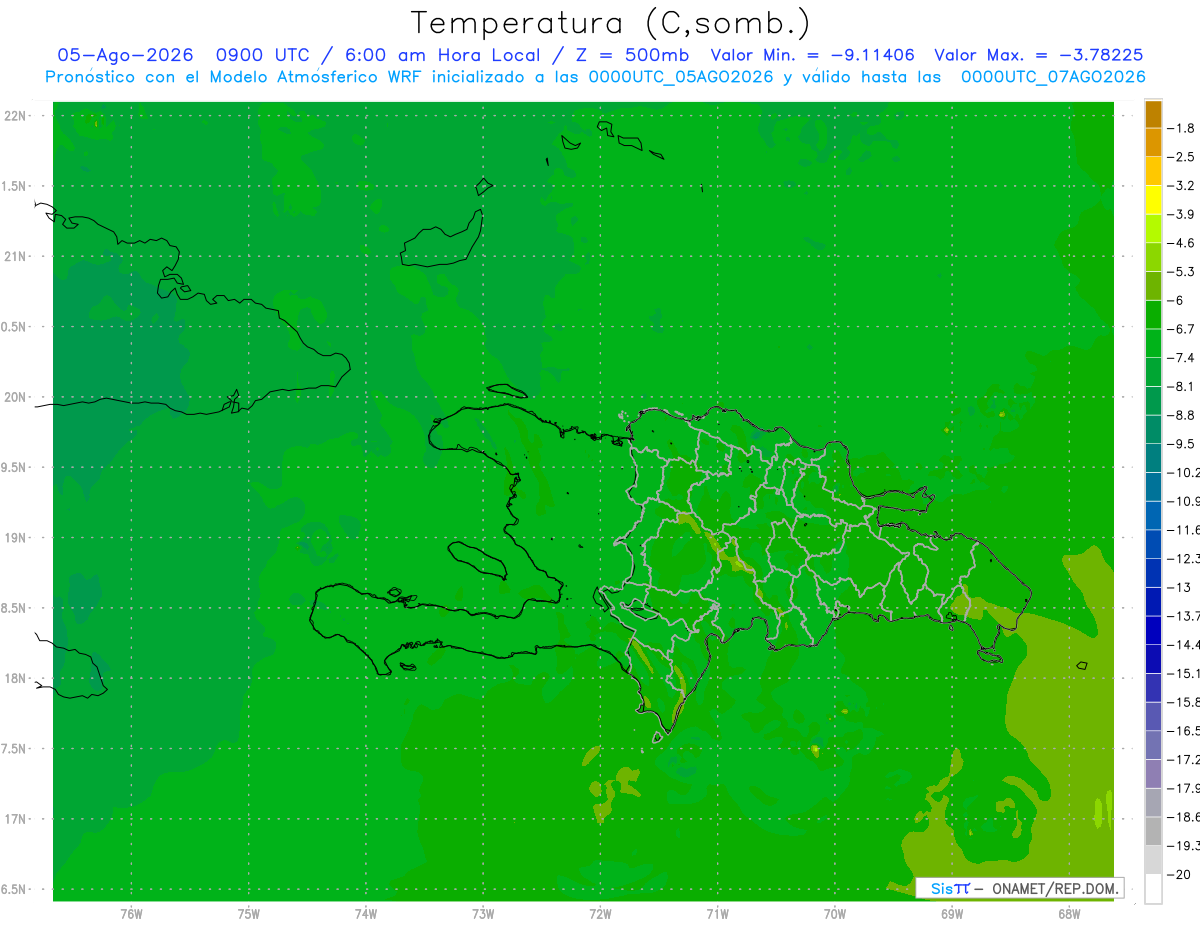1200x927 pixels.
Task: Click the "-6.7" colorbar label
Action: pos(1182,329)
